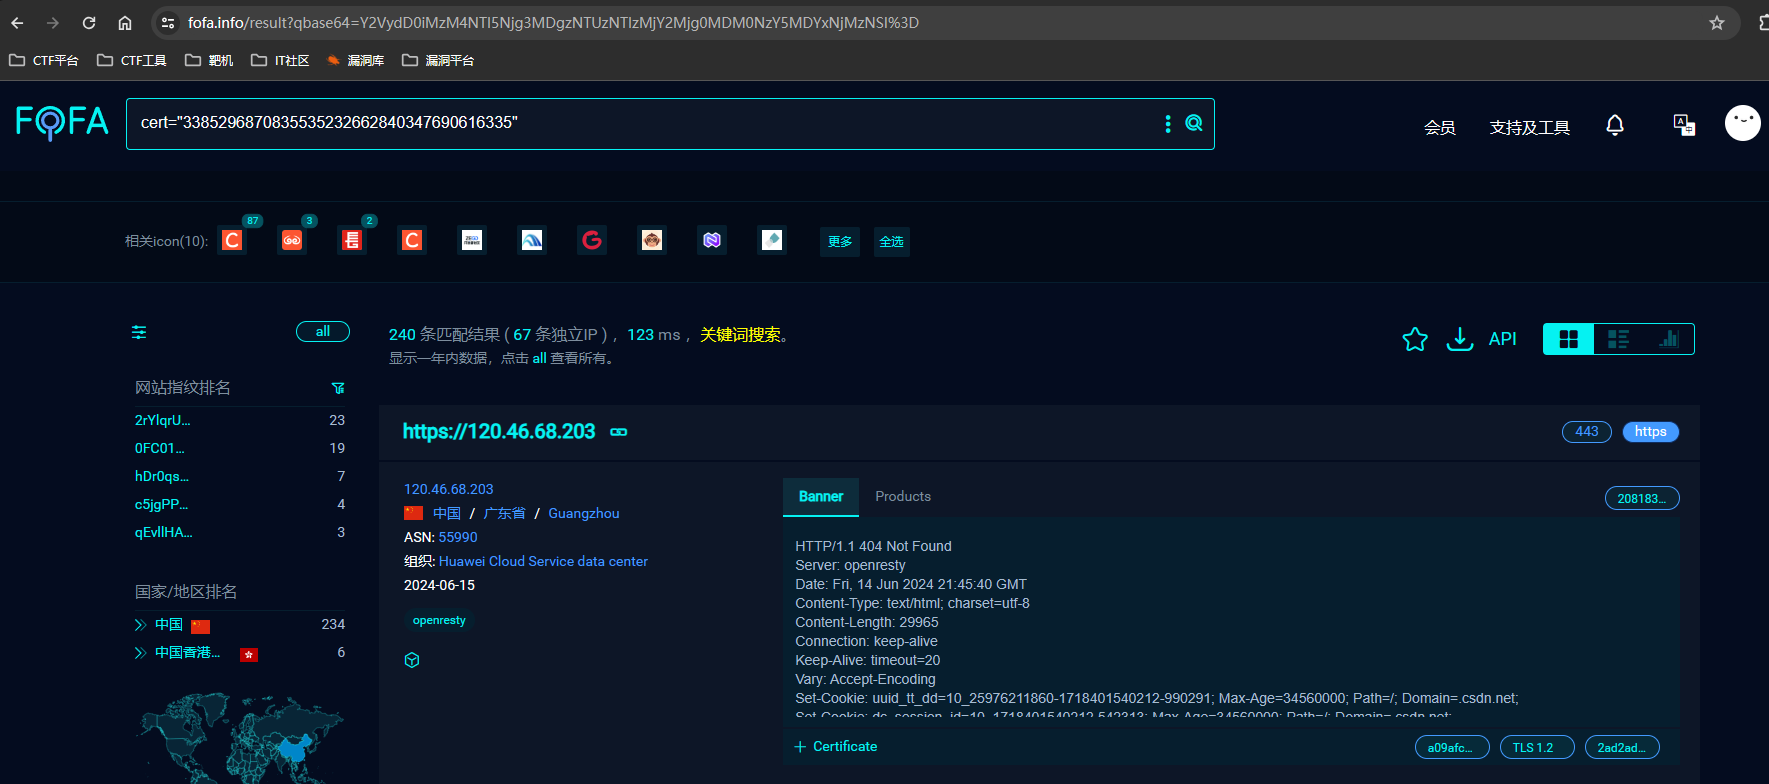1769x784 pixels.
Task: Click the star favorite icon
Action: pos(1415,339)
